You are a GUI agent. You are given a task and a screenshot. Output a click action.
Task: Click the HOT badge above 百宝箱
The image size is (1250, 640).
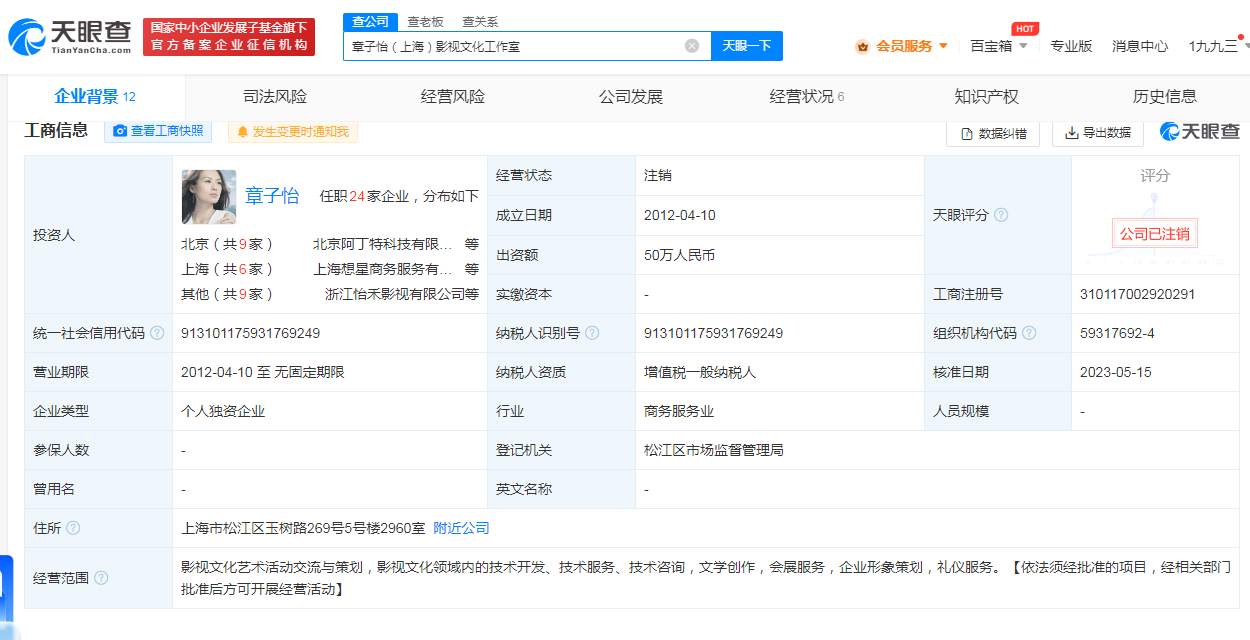click(x=1024, y=29)
